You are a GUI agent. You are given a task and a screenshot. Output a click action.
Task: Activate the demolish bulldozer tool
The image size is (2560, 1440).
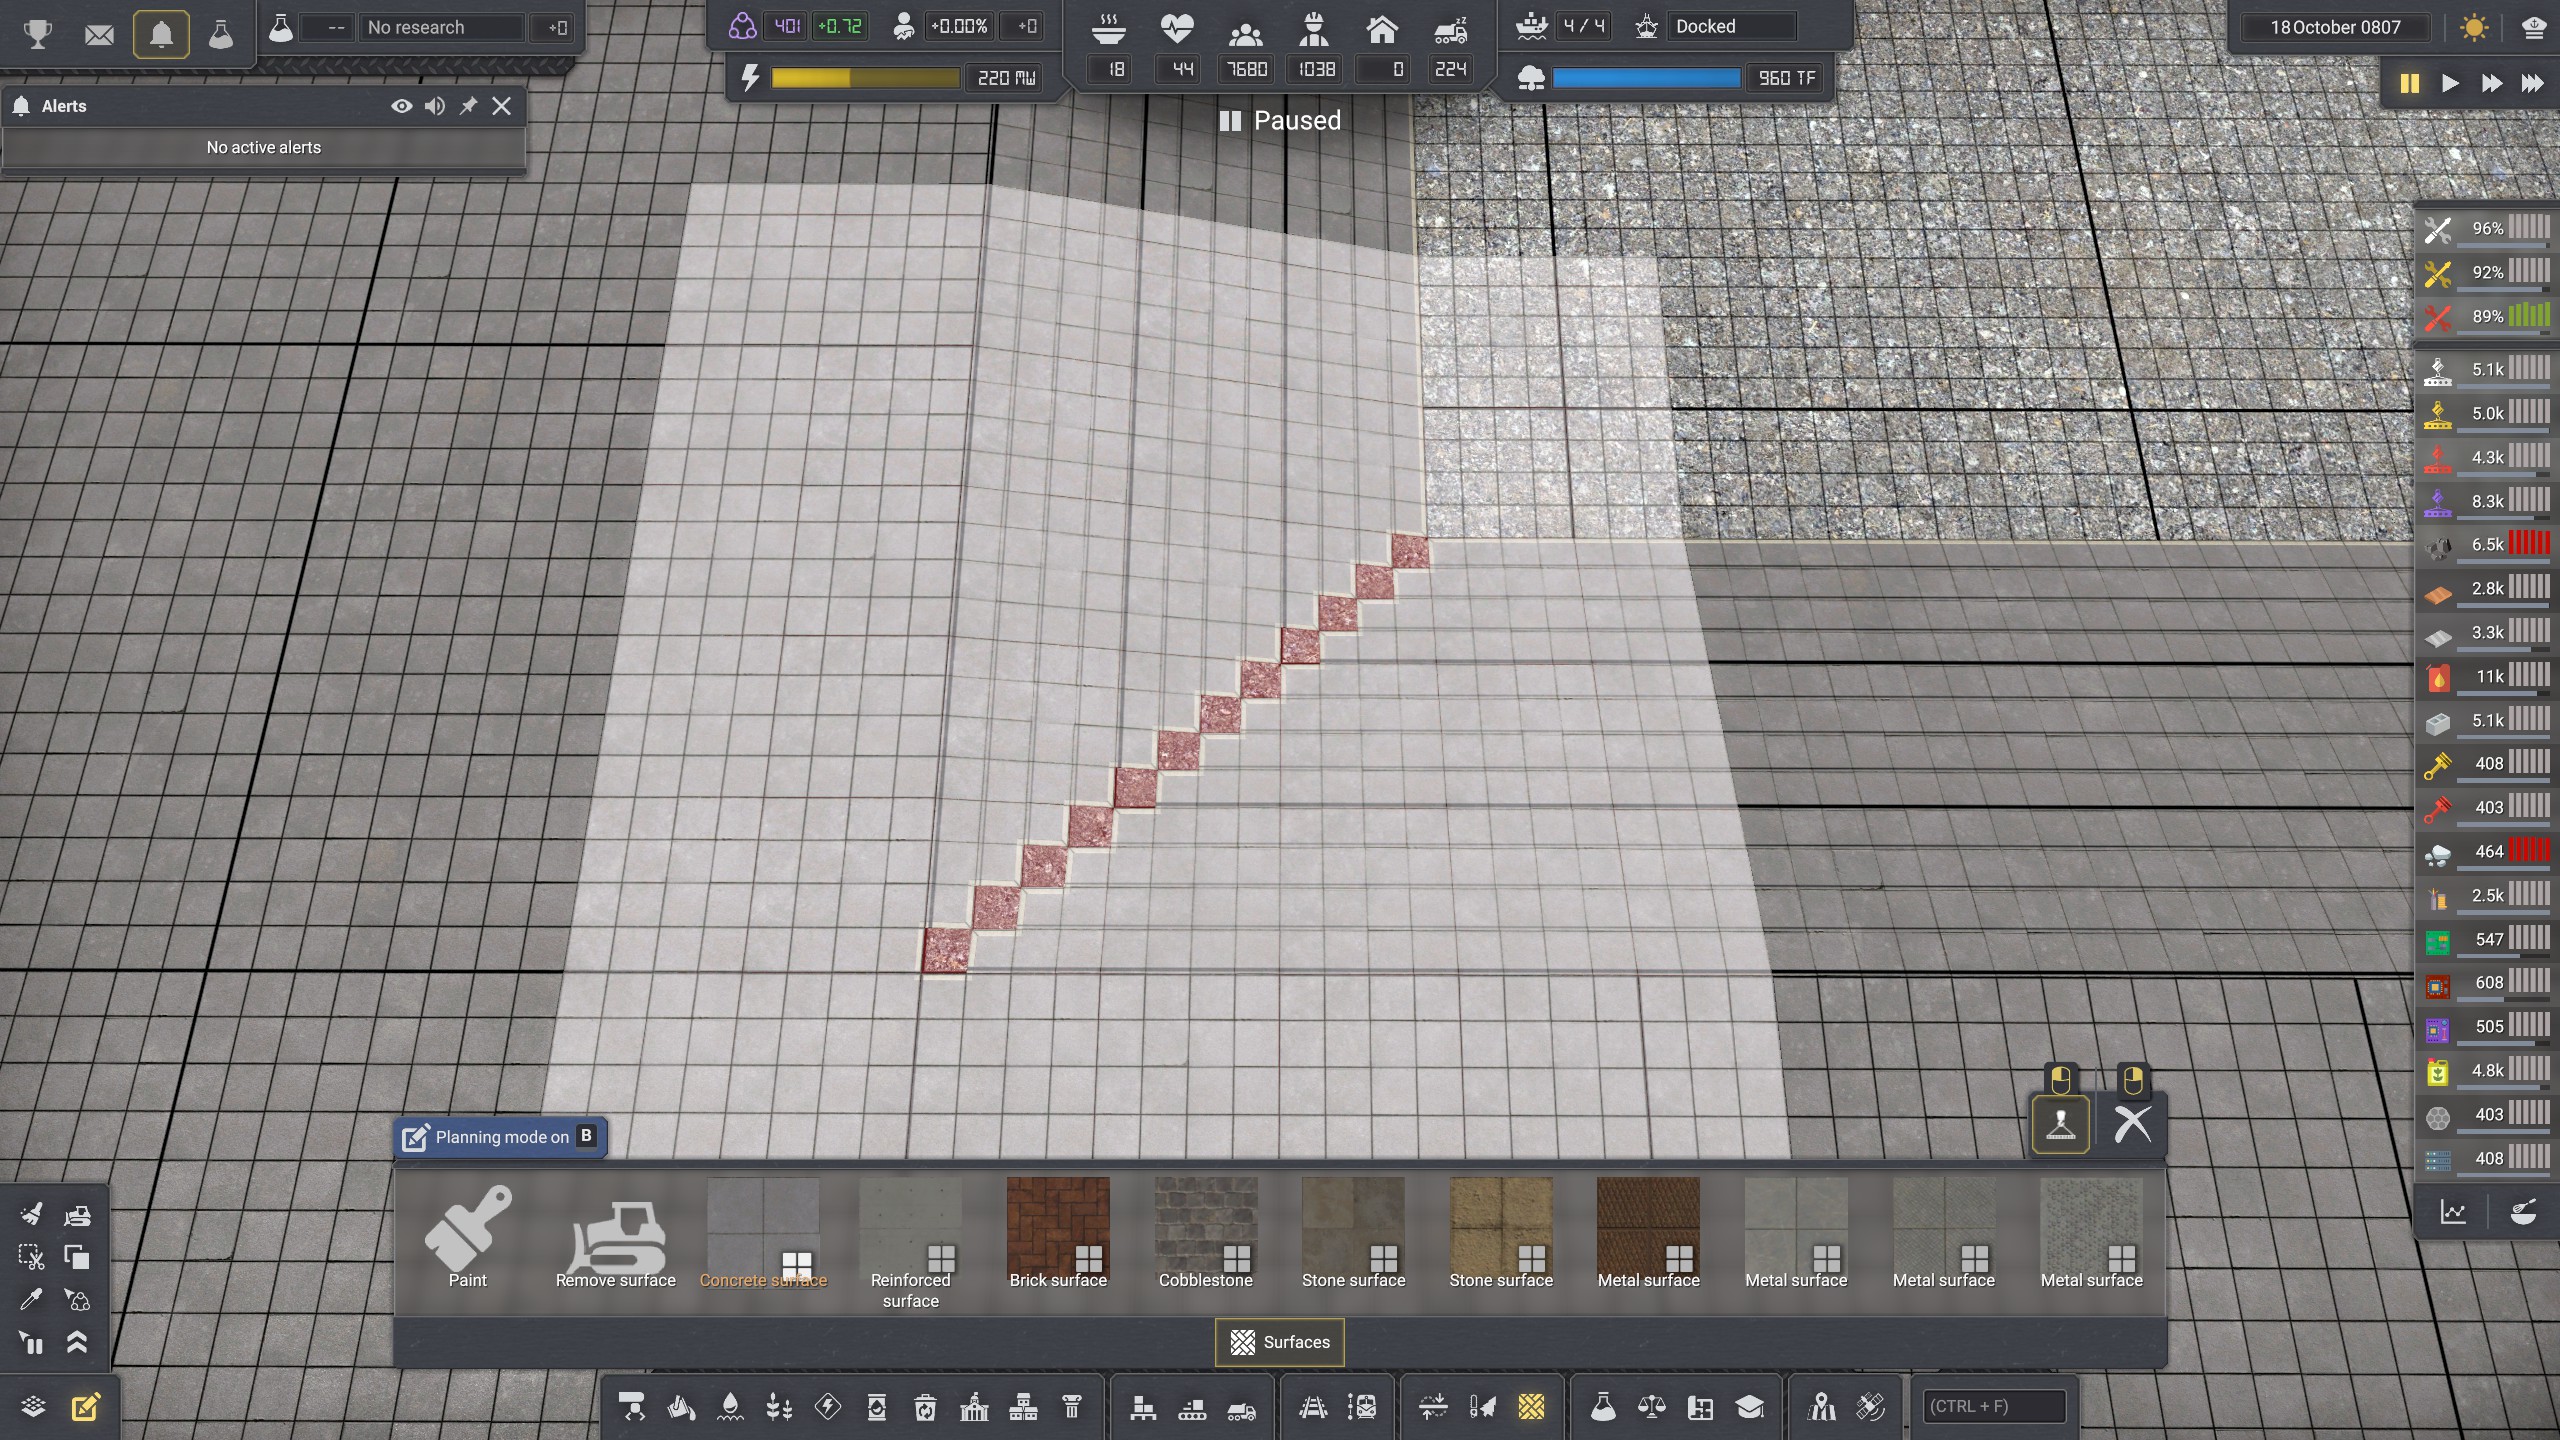pos(77,1214)
